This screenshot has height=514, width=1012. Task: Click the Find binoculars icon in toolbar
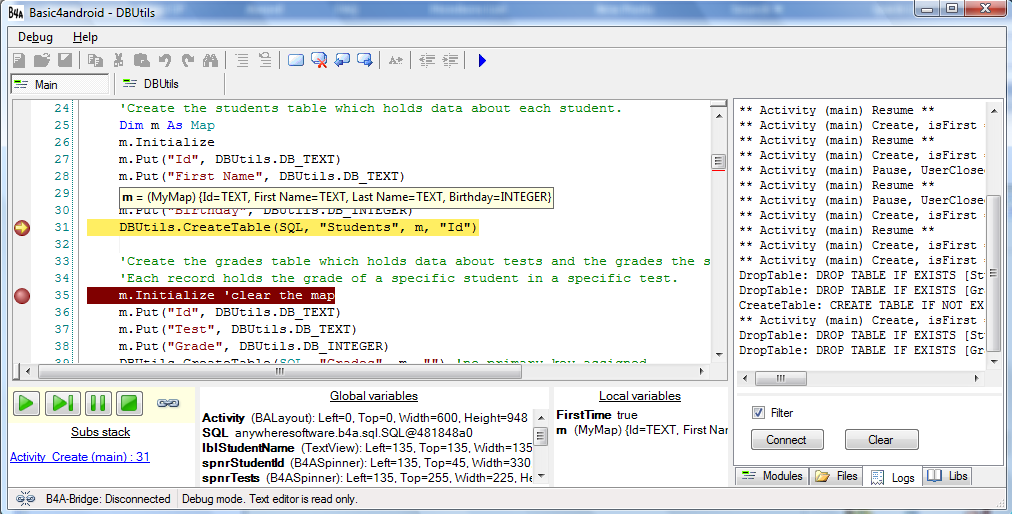210,61
